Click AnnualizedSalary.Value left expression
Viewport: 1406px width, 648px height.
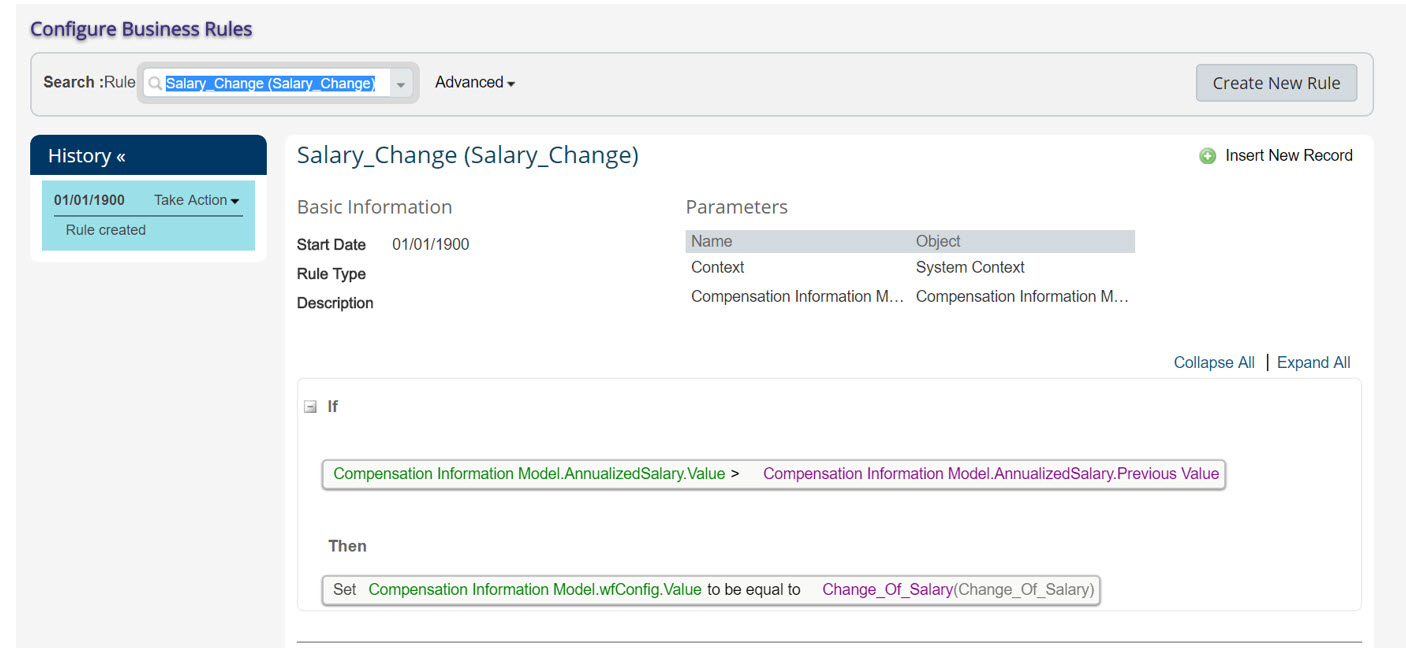point(529,474)
